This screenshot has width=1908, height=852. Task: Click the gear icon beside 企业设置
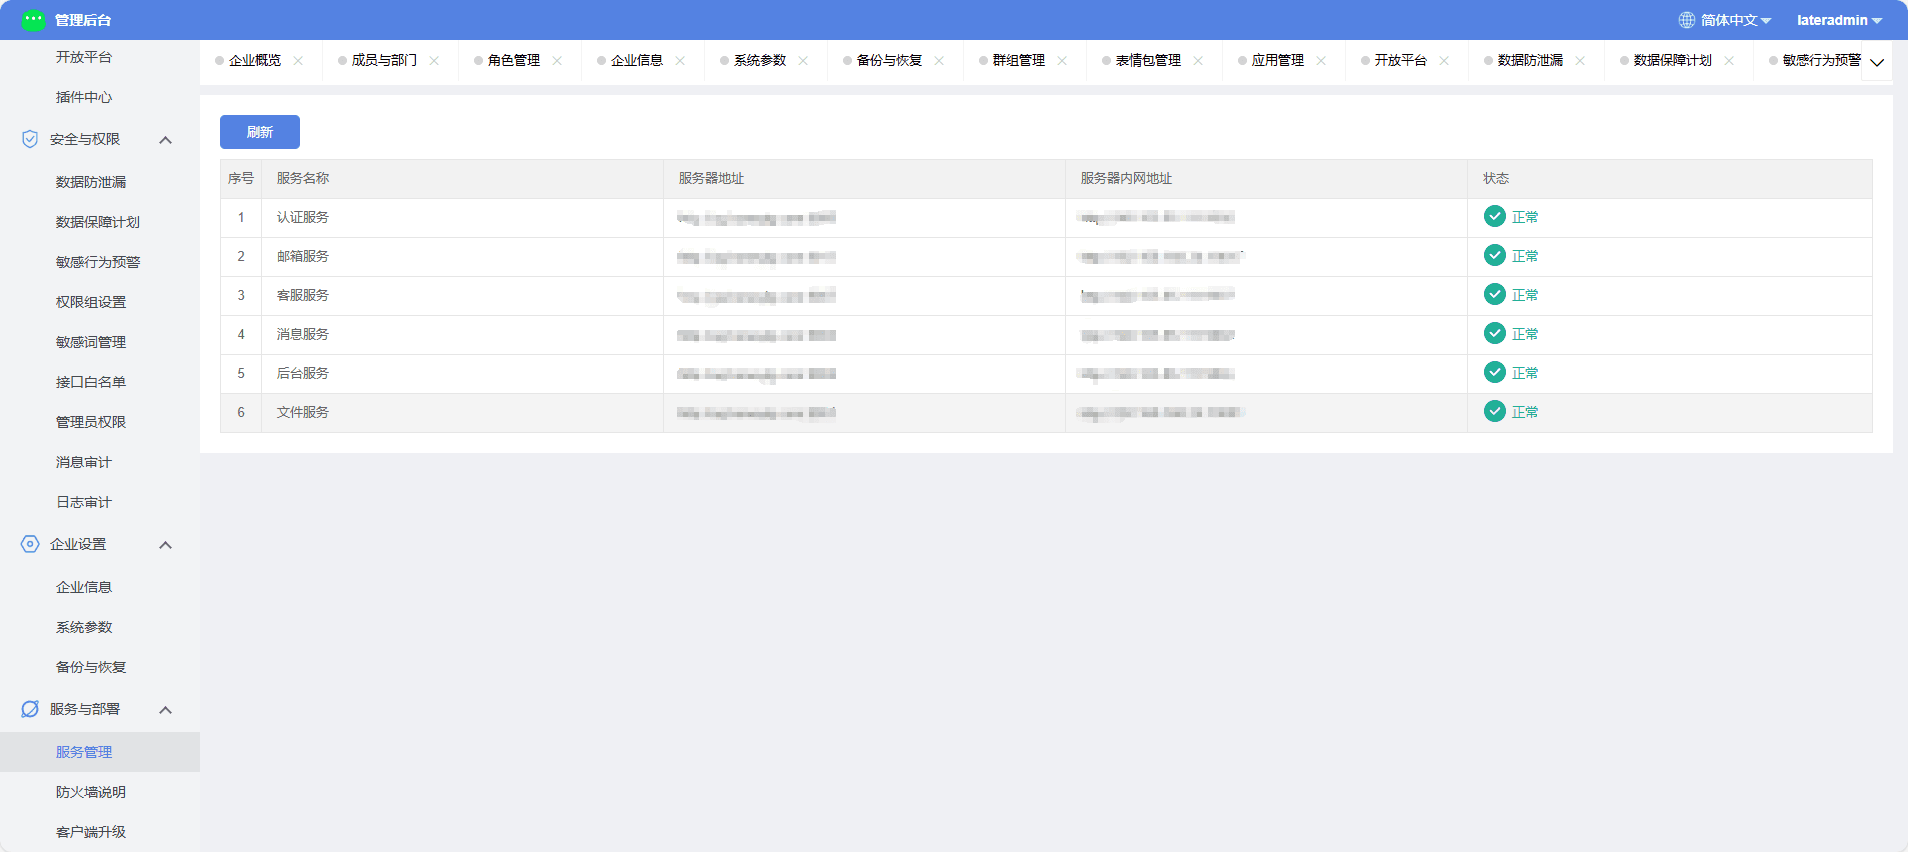click(x=30, y=544)
